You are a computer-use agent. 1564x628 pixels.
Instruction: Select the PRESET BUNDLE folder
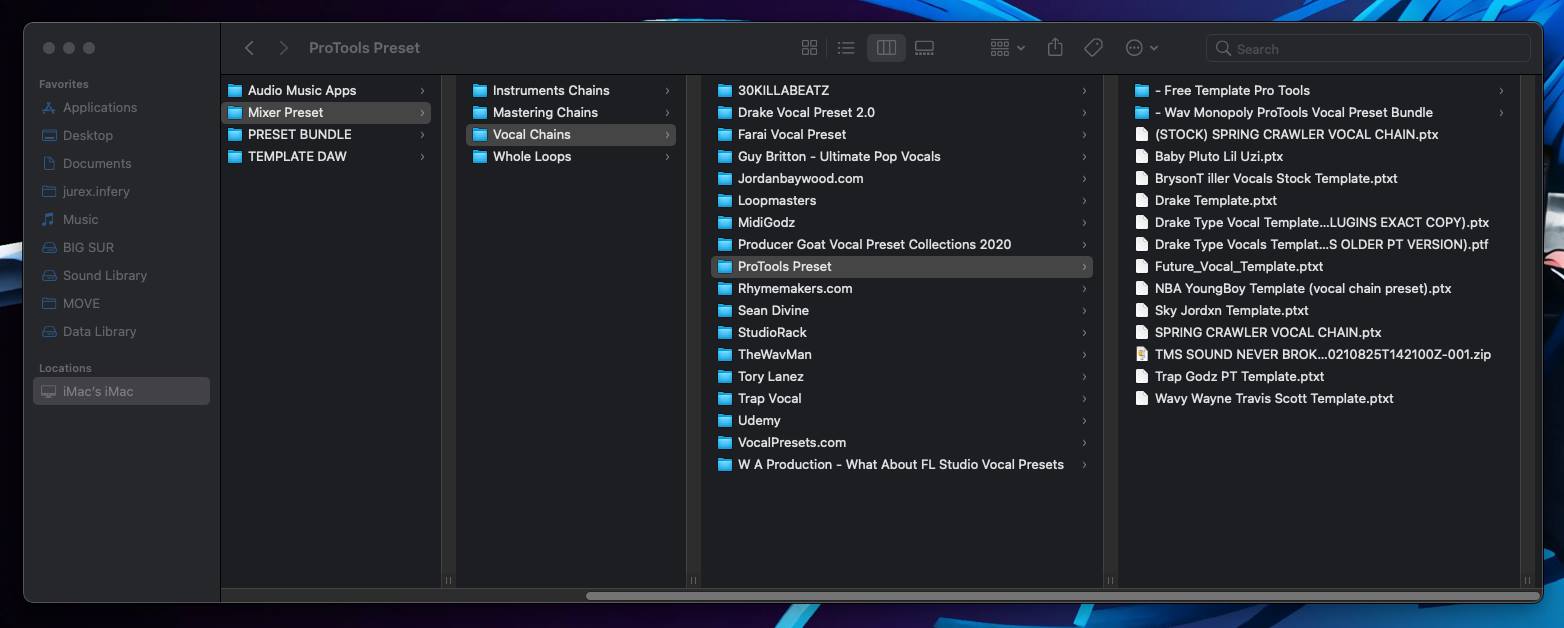(x=326, y=134)
